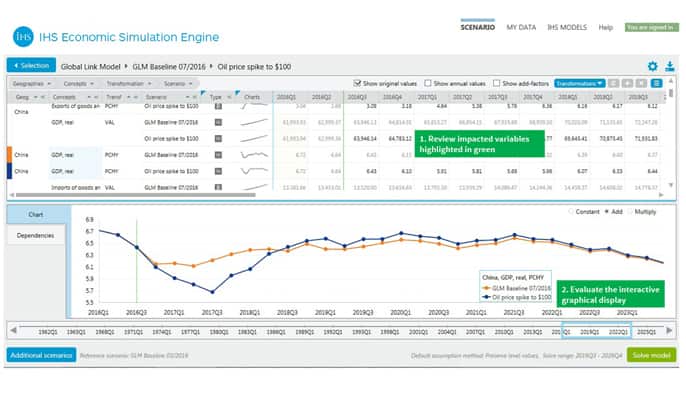Open the Help menu
Screen dimensions: 686x400
click(x=606, y=27)
